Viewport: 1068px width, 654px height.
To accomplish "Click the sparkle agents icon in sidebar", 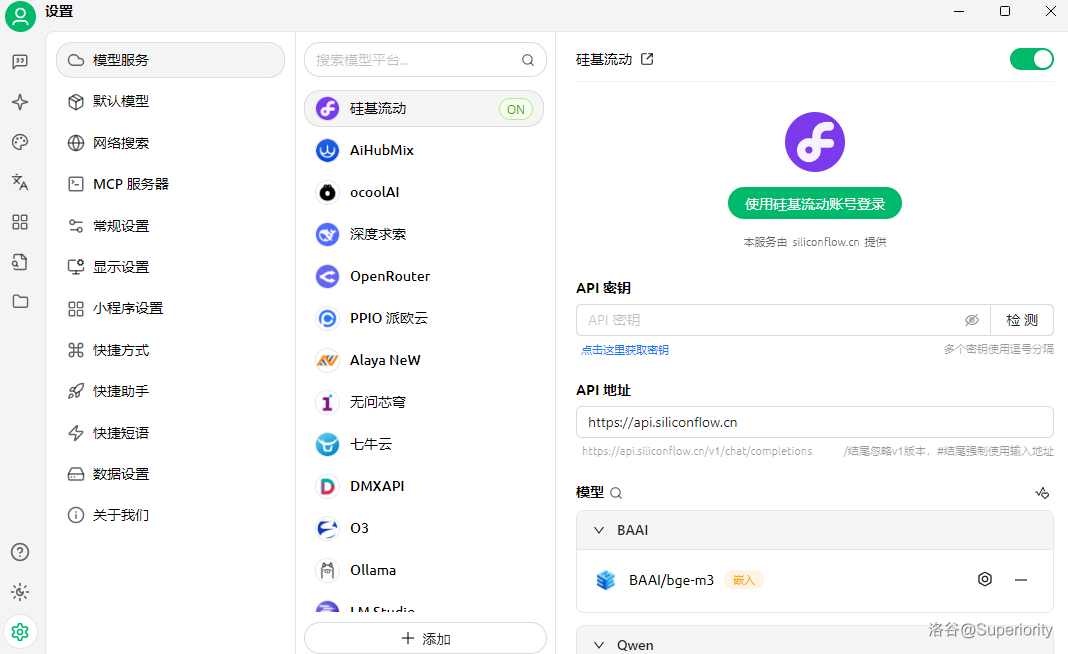I will pos(20,102).
